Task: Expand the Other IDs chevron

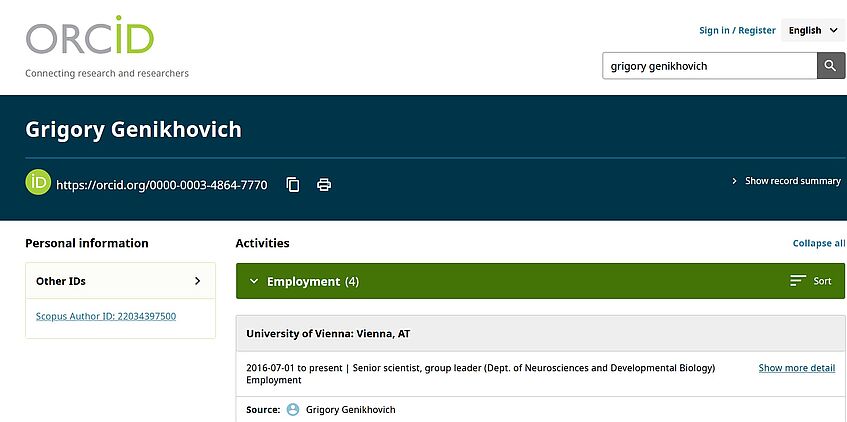Action: pos(197,281)
